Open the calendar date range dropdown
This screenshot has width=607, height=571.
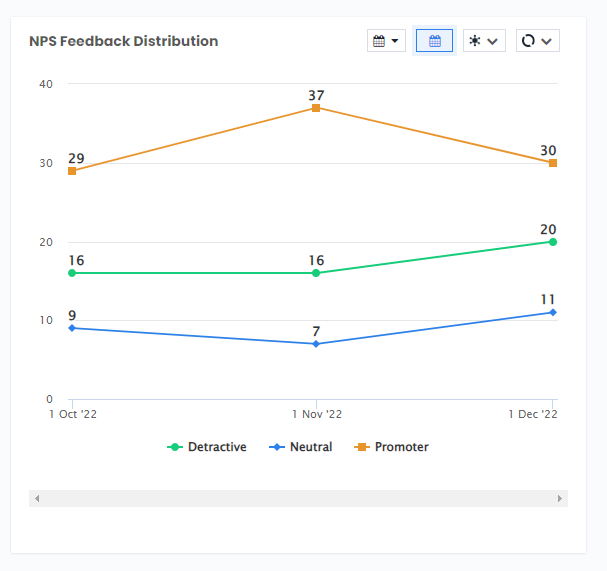pos(386,41)
